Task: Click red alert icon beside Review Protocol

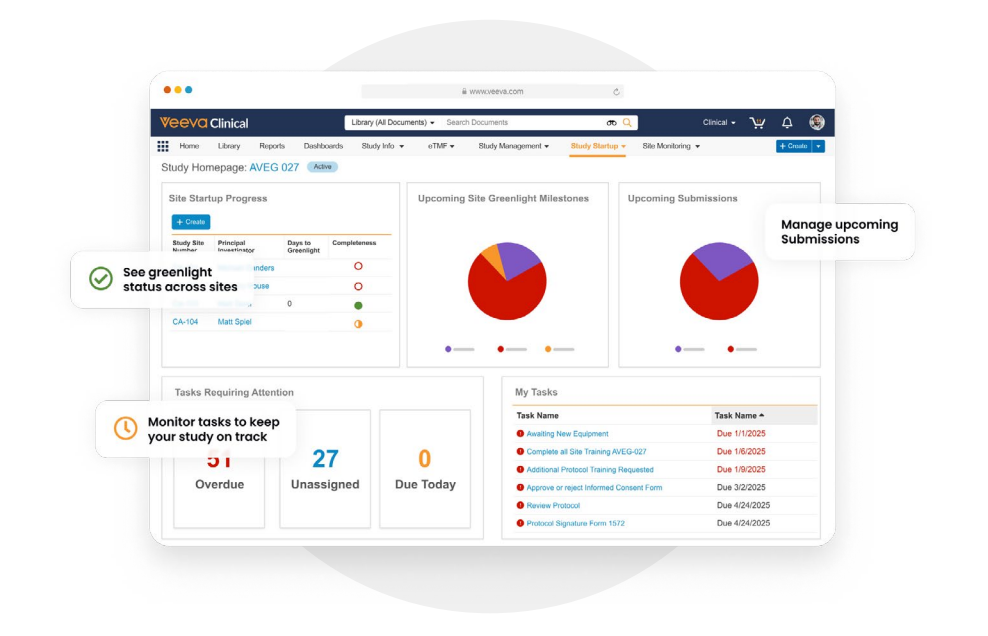Action: coord(520,506)
